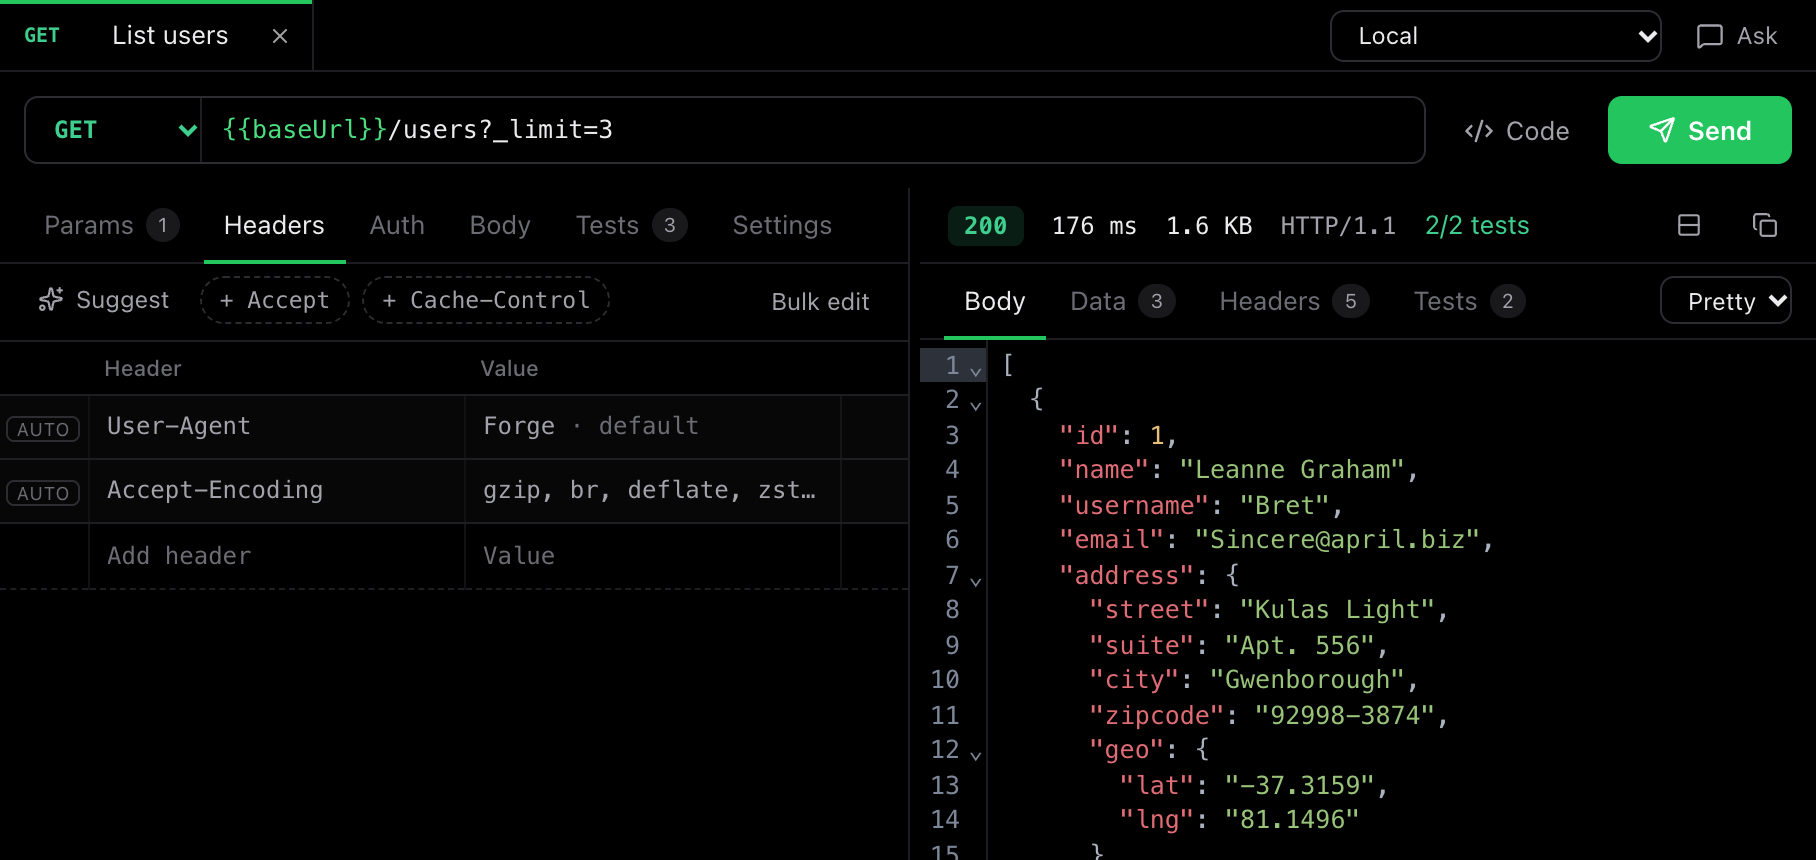
Task: Collapse the object at line 2
Action: click(x=976, y=405)
